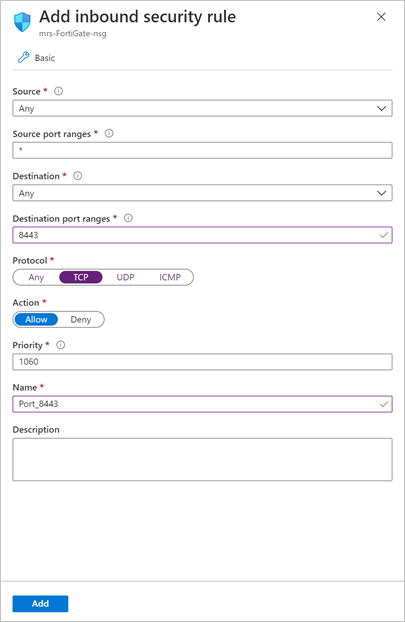405x622 pixels.
Task: Open the Destination dropdown
Action: click(x=202, y=193)
